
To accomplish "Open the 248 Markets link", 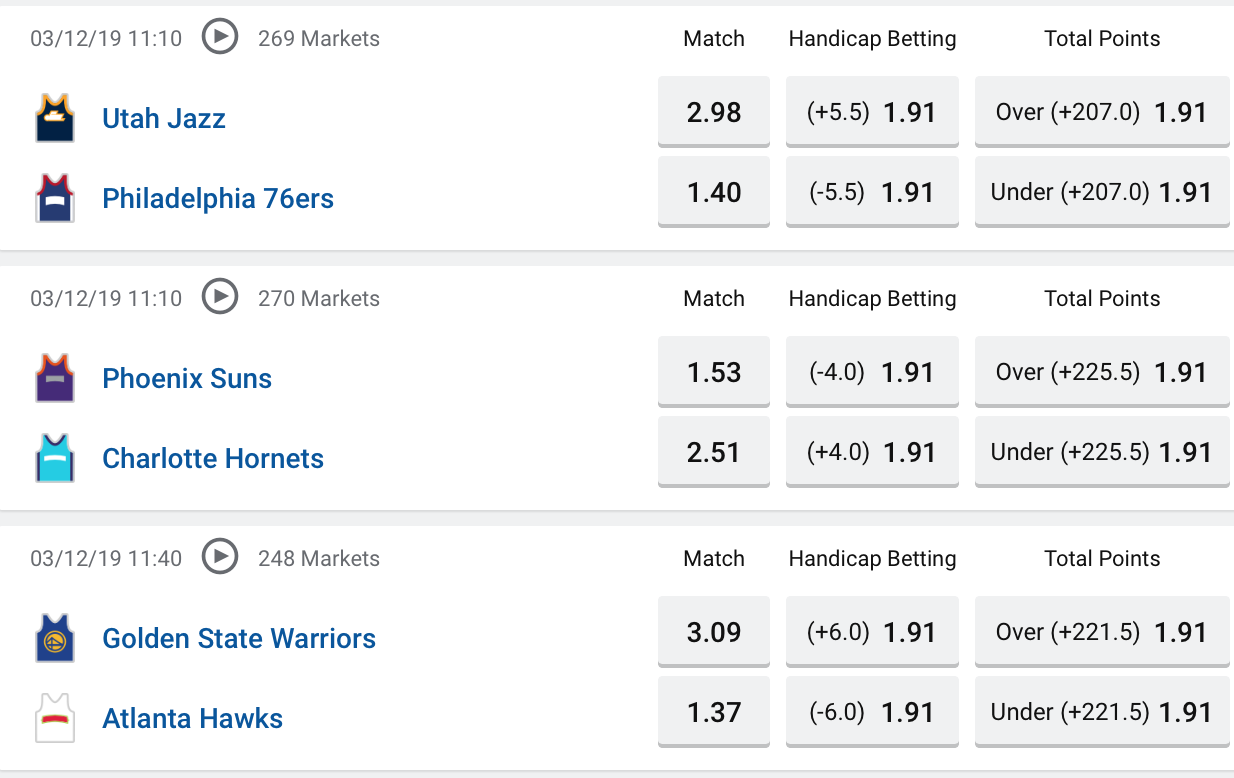I will [x=319, y=558].
